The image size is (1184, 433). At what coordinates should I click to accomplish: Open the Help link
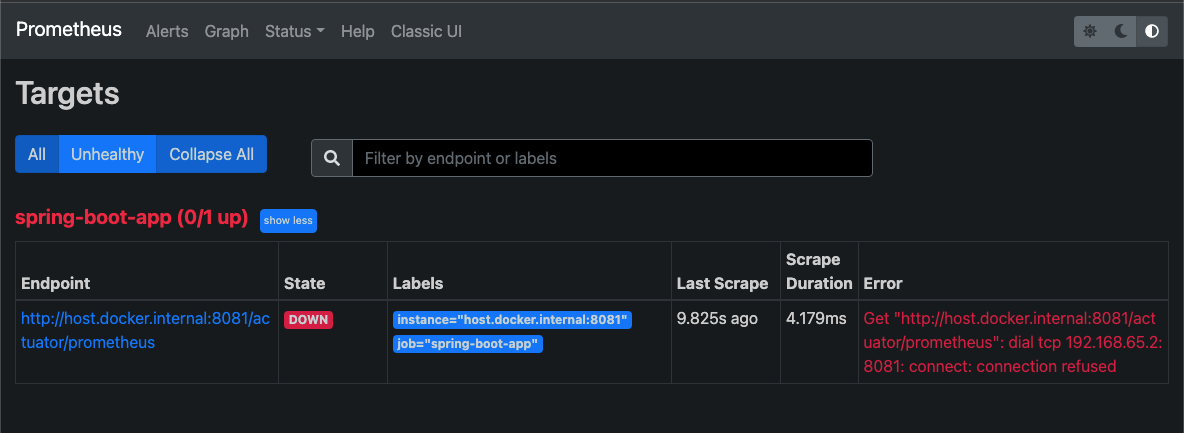coord(357,31)
